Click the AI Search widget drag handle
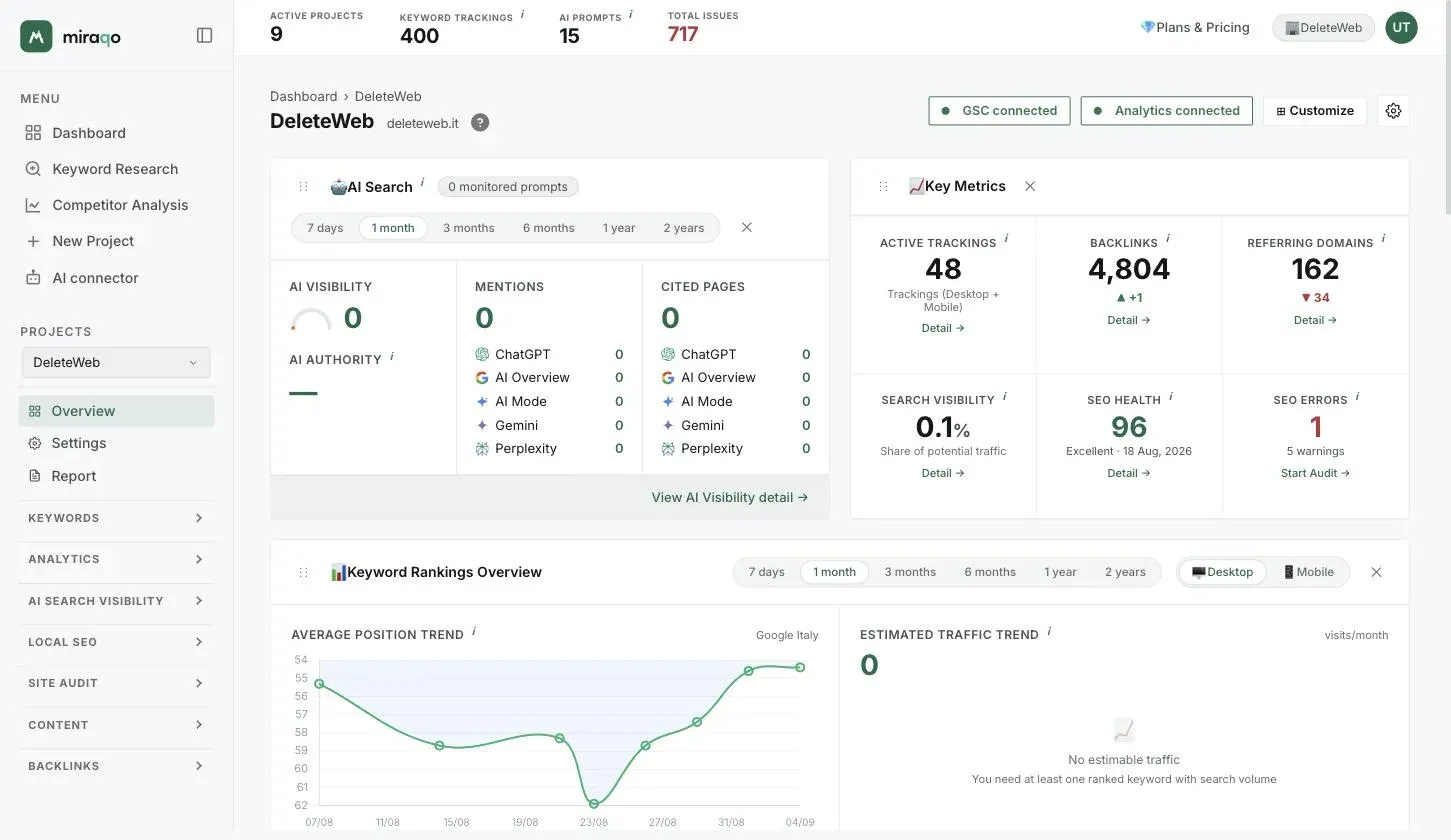 click(x=303, y=187)
